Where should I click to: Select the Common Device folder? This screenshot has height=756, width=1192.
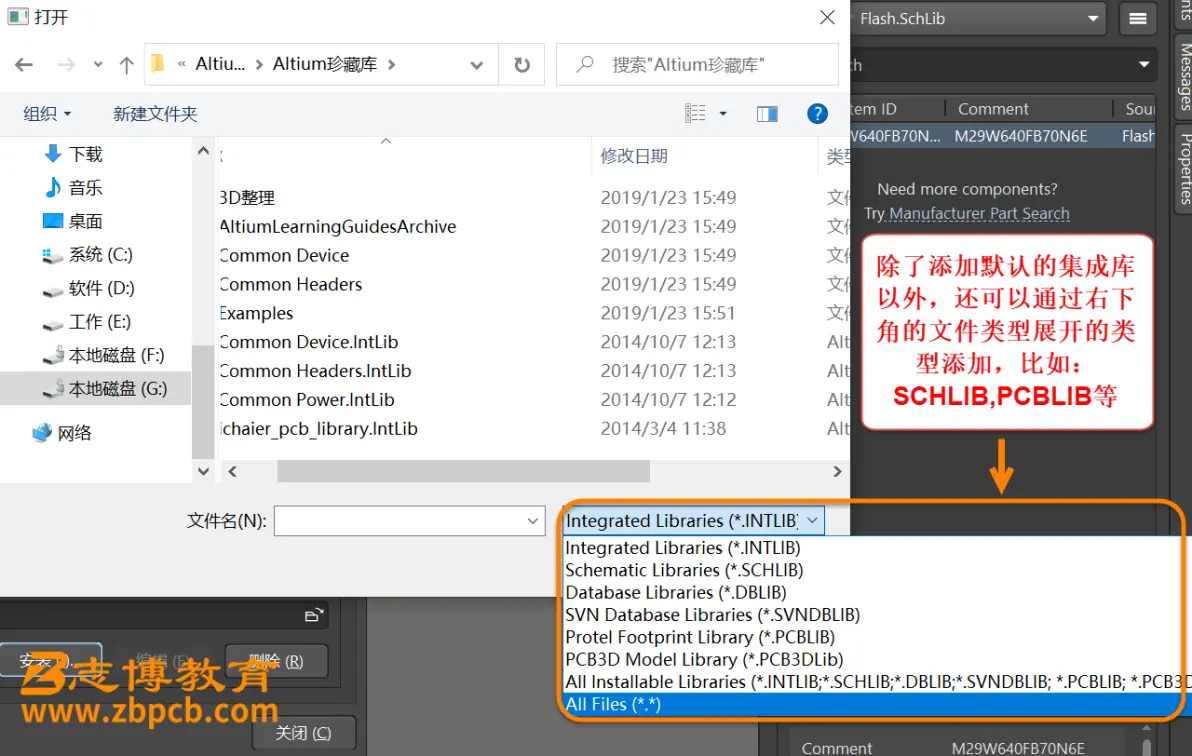284,256
